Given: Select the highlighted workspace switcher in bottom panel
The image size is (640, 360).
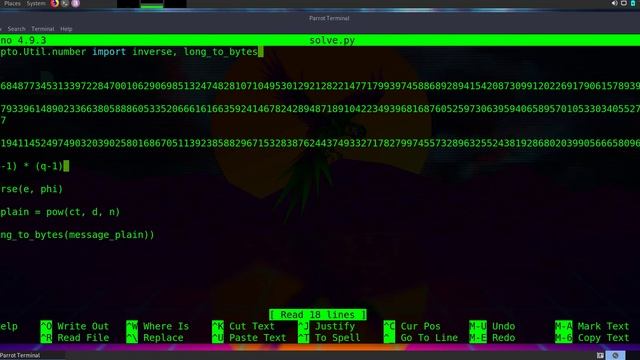Looking at the screenshot, I should (615, 356).
